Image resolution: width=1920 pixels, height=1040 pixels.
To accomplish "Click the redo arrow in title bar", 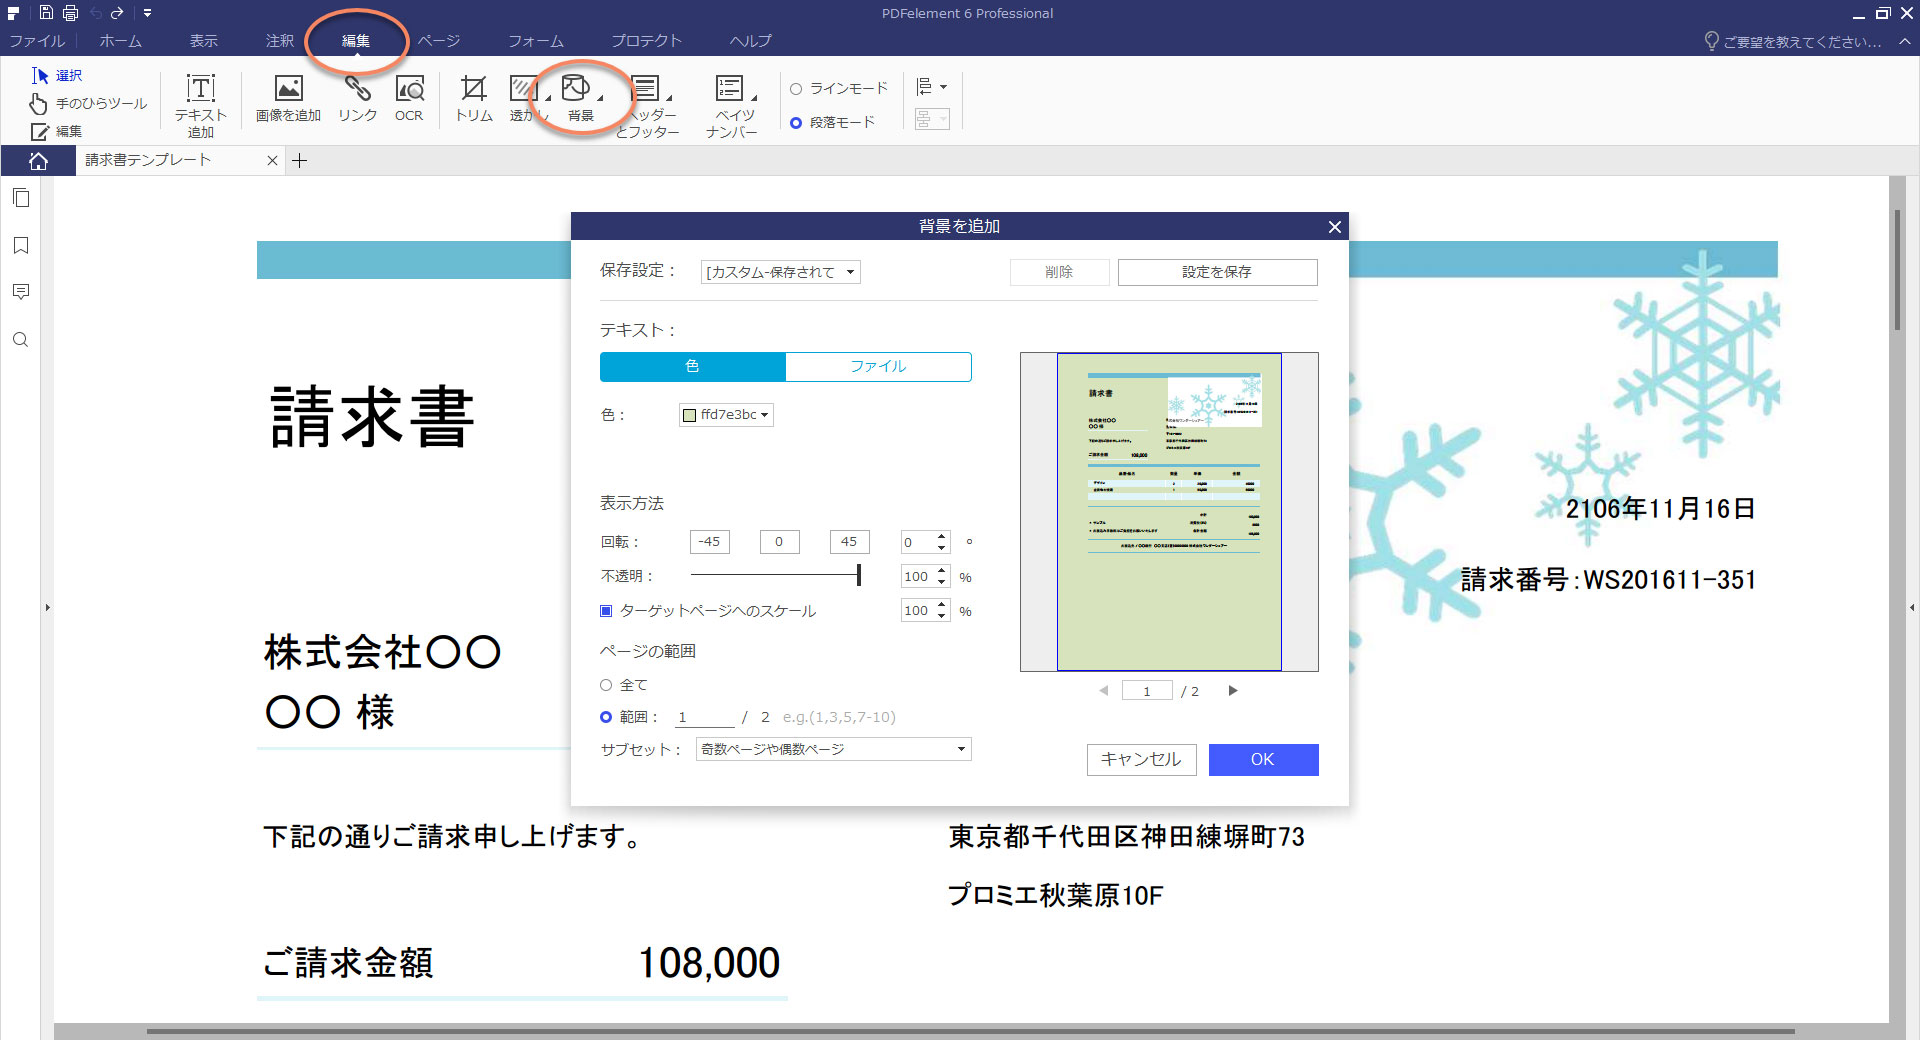I will [x=117, y=13].
